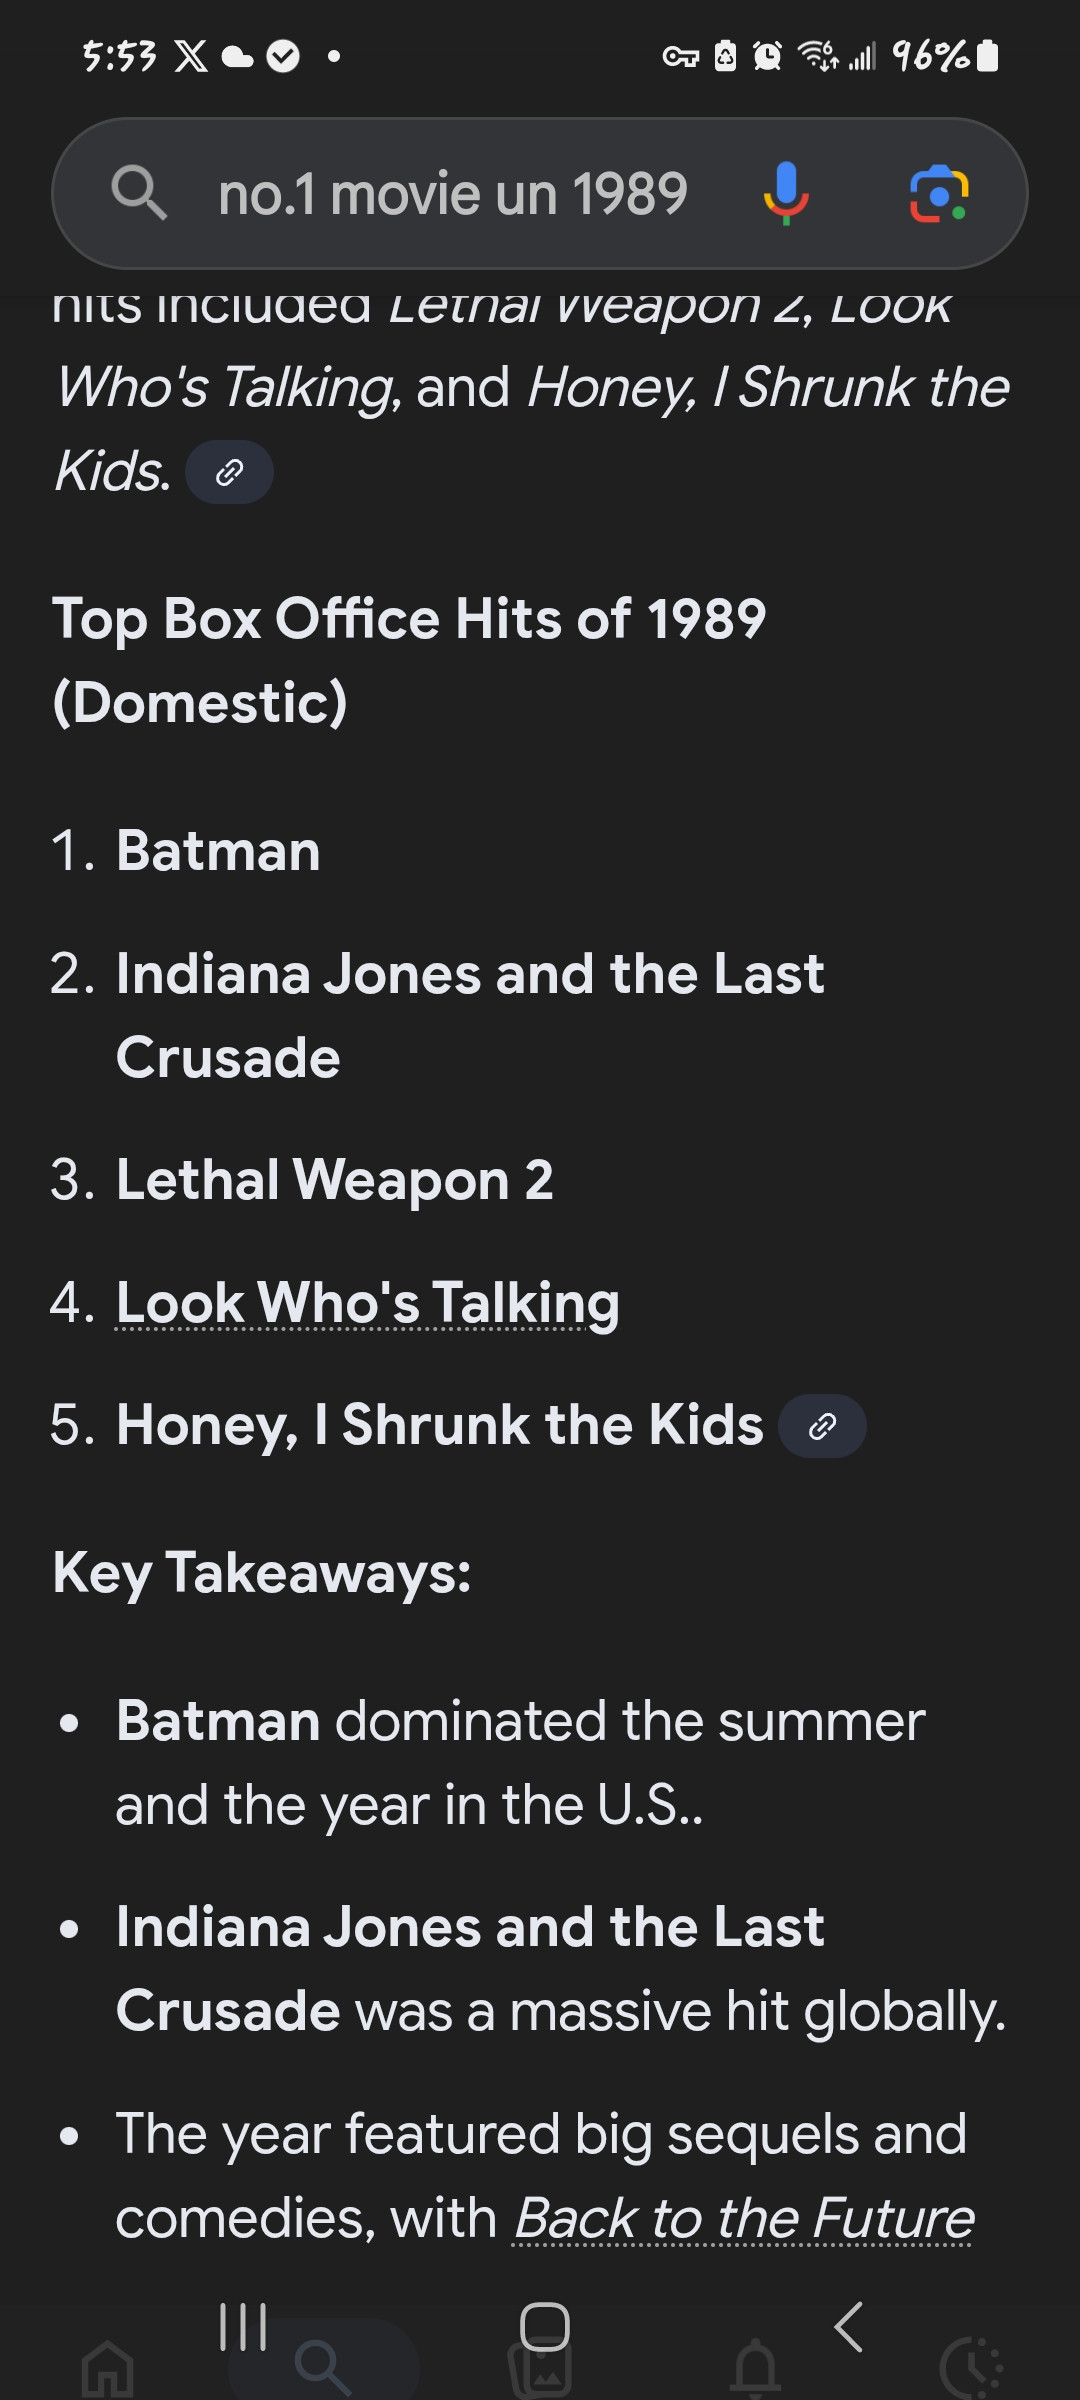Open Google Lens camera icon
This screenshot has width=1080, height=2400.
(938, 193)
